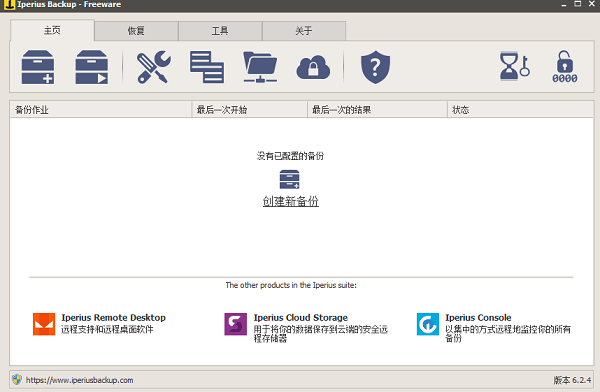Click the run backup job toolbar icon
600x392 pixels.
91,67
